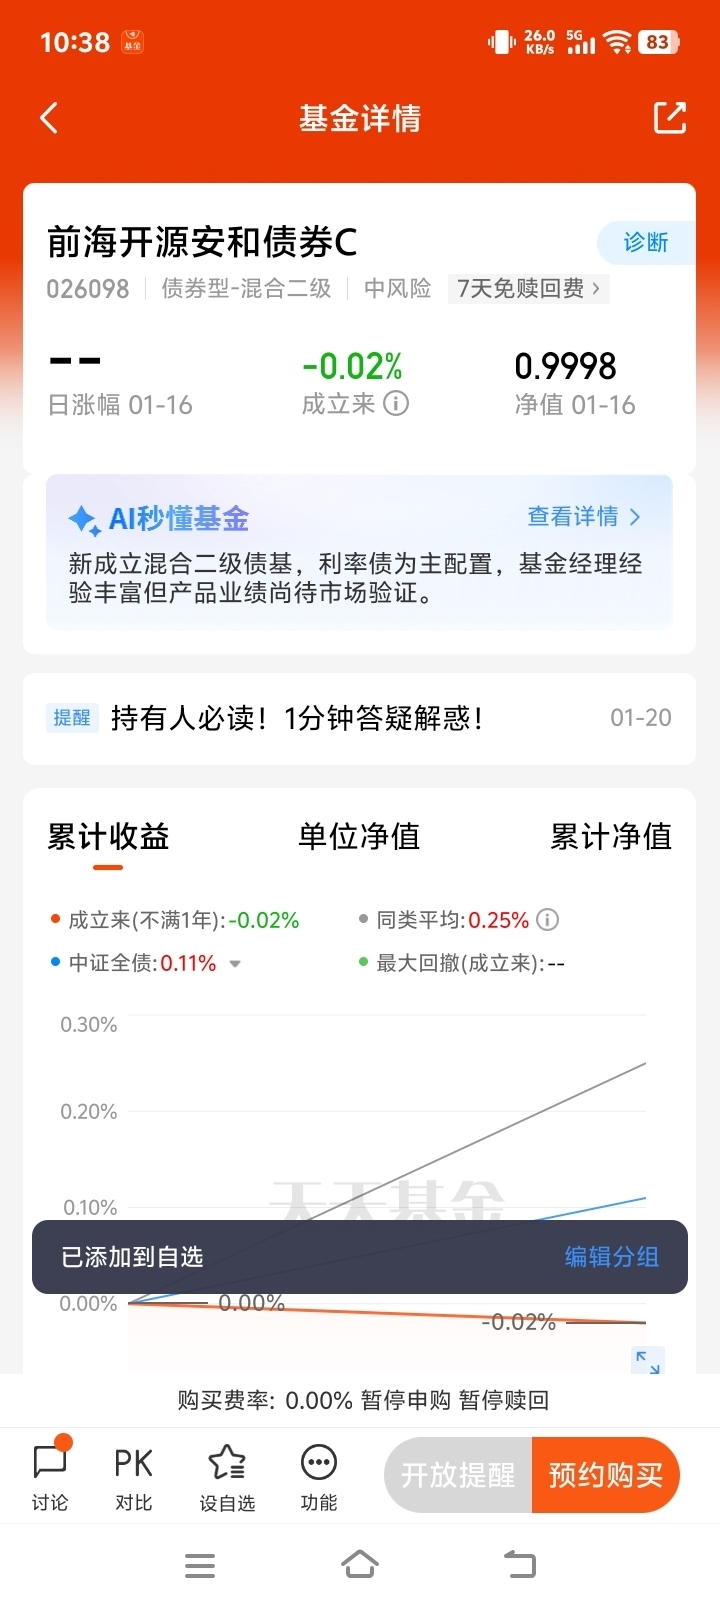Image resolution: width=720 pixels, height=1608 pixels.
Task: Open the share icon in header
Action: [x=669, y=118]
